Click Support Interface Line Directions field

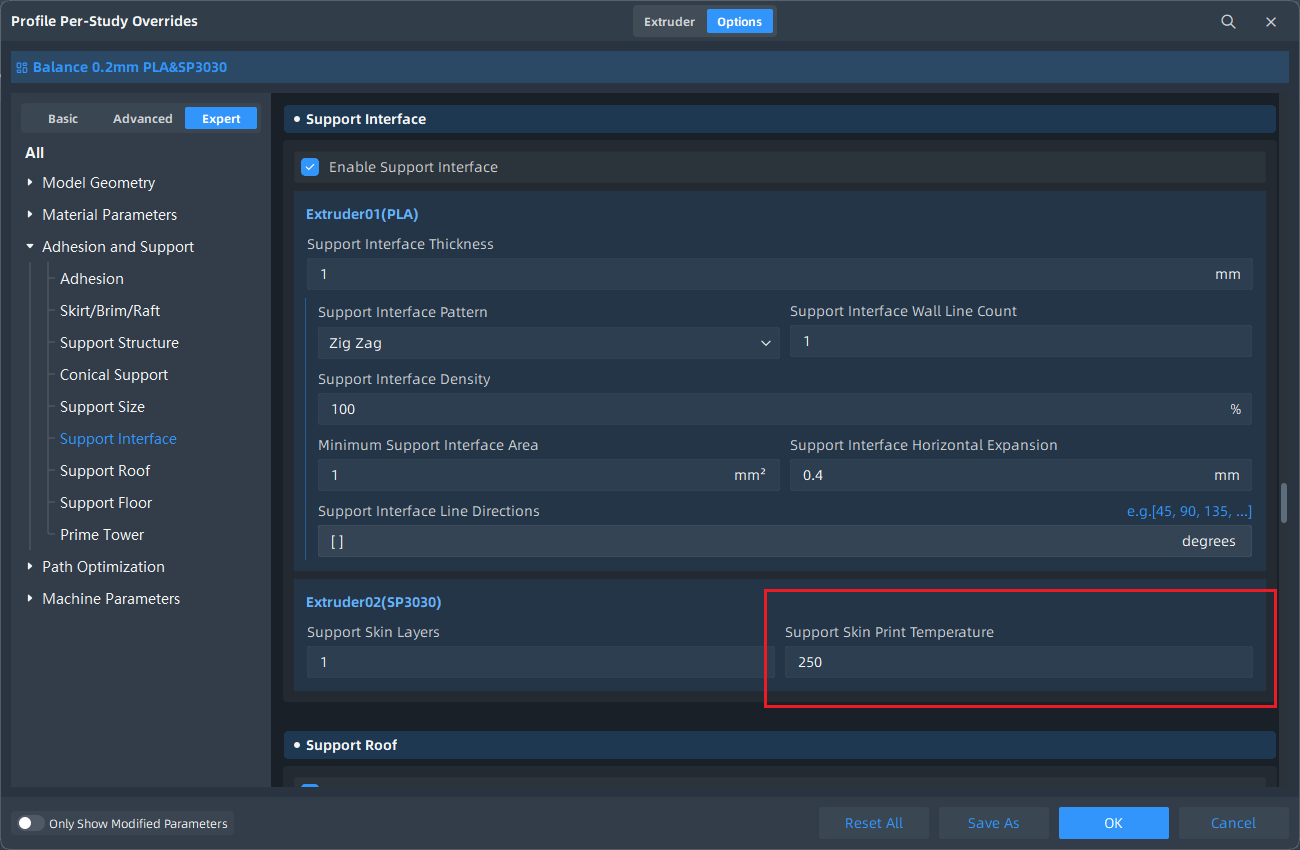[x=784, y=541]
